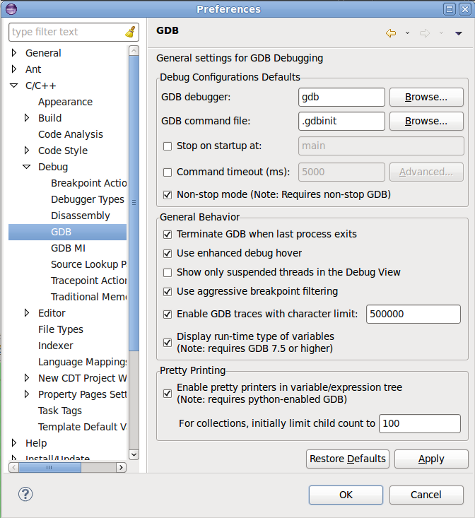Click the back navigation arrow icon
475x518 pixels.
point(391,33)
